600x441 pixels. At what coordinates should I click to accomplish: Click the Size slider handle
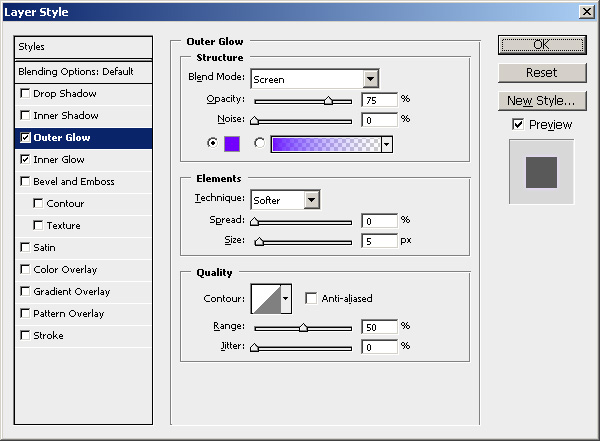click(259, 242)
